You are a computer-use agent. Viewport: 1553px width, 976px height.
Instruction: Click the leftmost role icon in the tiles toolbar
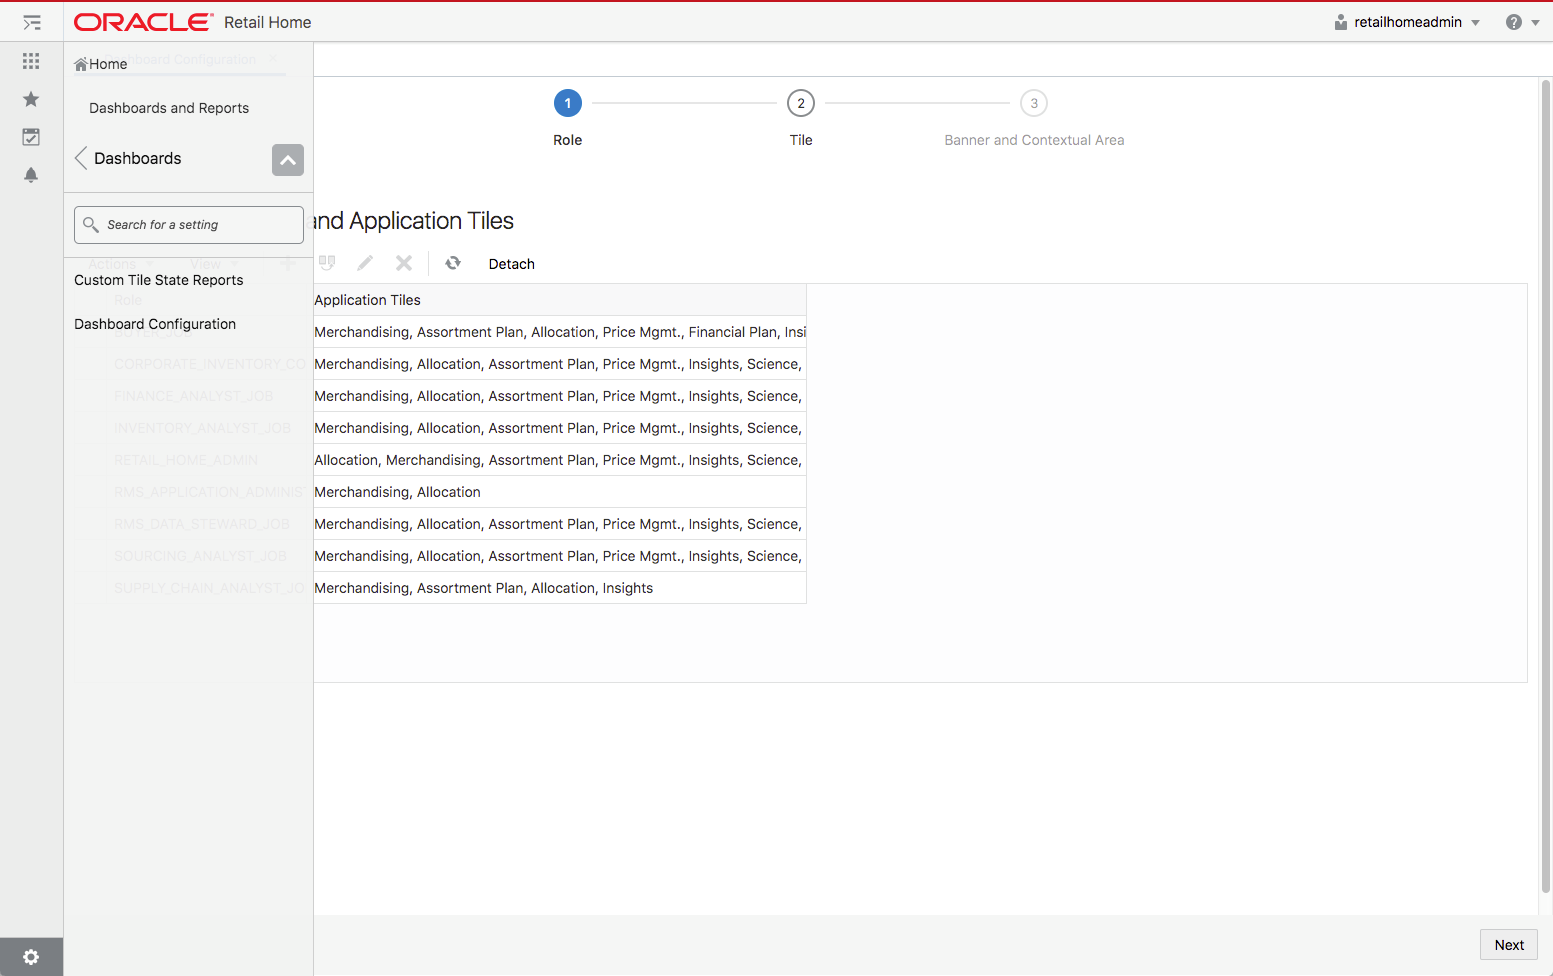pos(326,263)
